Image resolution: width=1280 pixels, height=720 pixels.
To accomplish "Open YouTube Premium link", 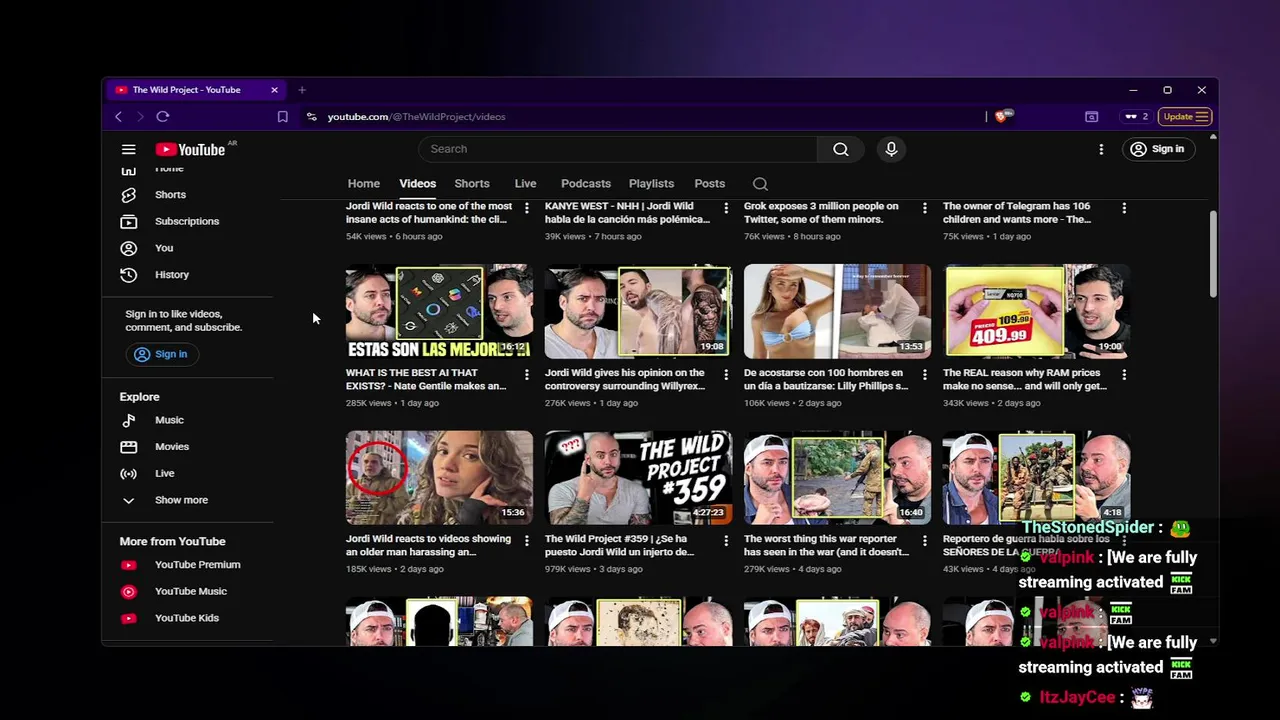I will [x=197, y=565].
